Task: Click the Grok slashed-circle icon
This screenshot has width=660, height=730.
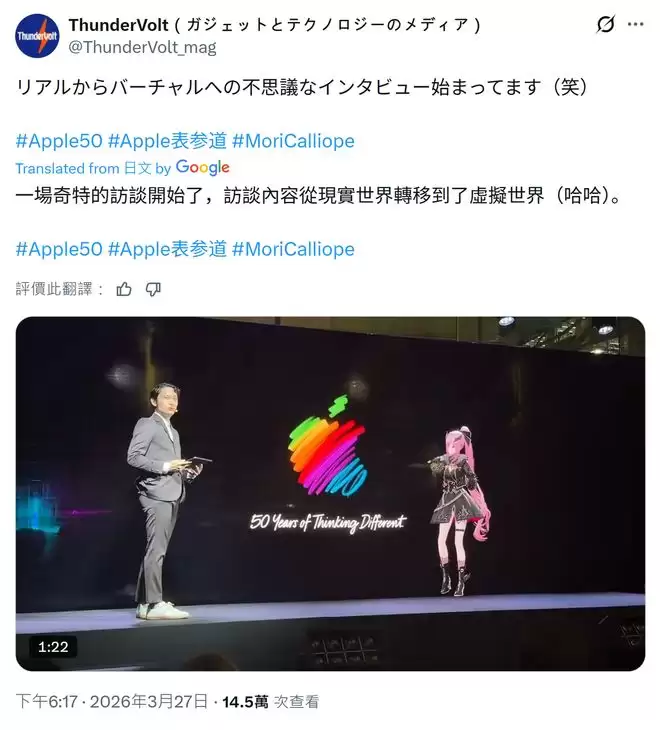Action: [x=606, y=24]
